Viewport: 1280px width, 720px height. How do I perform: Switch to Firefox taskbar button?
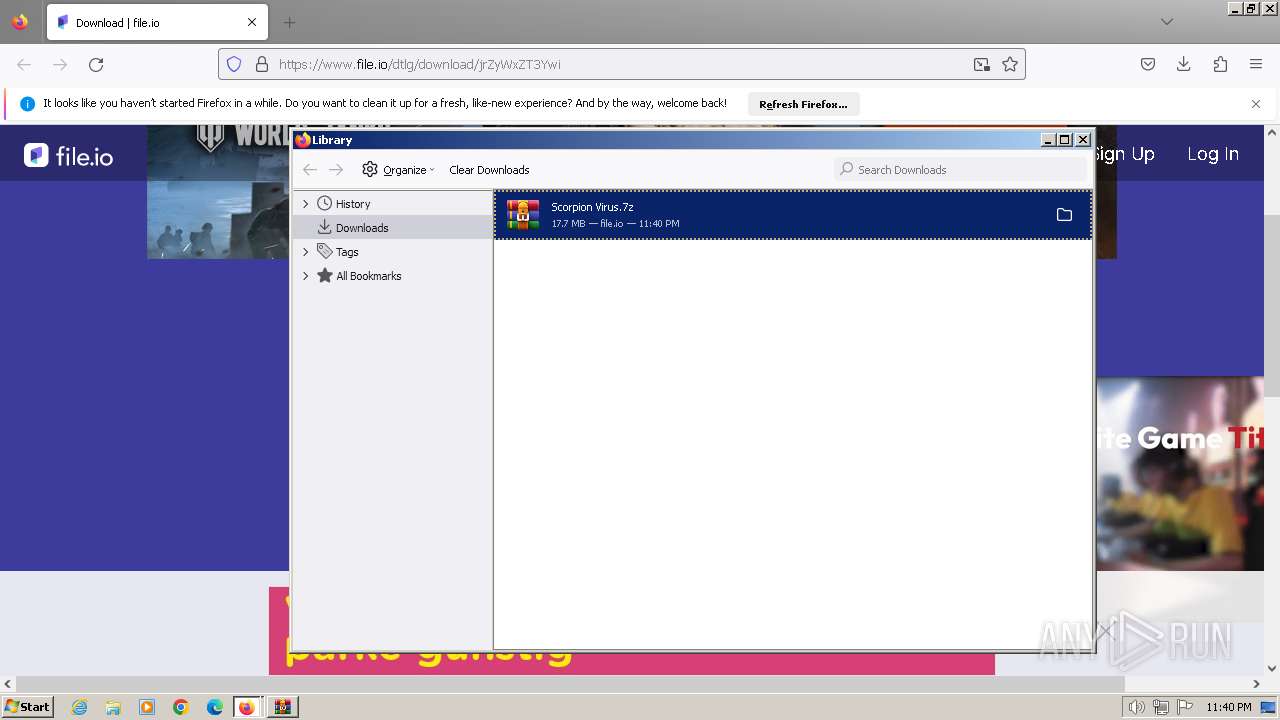tap(247, 707)
